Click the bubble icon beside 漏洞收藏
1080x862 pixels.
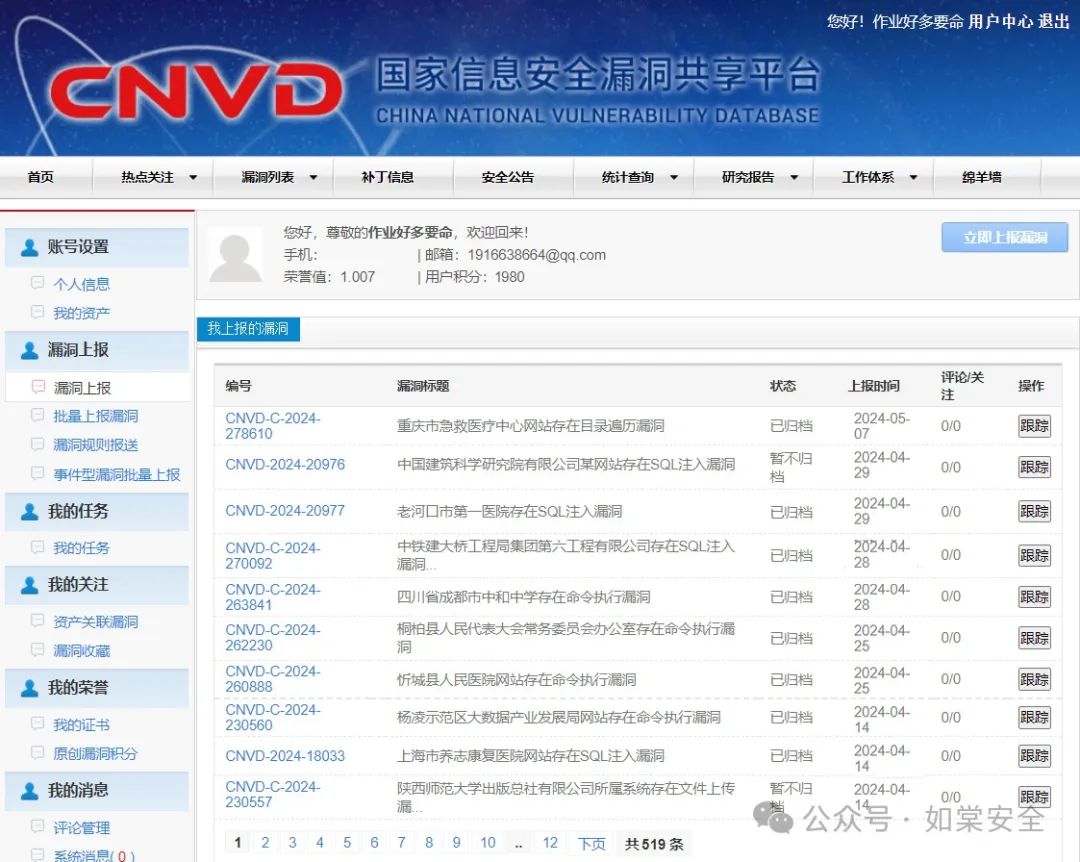[38, 650]
